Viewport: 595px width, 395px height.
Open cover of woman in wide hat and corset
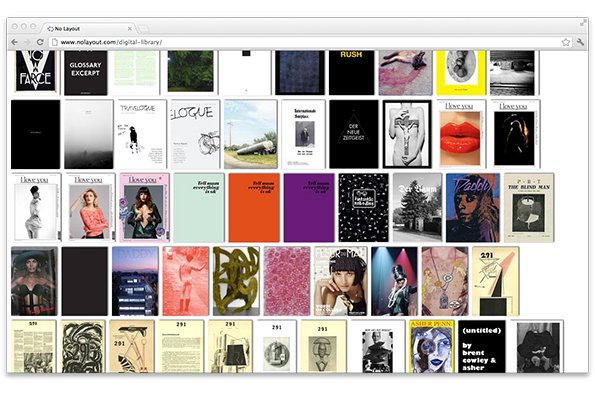[x=35, y=281]
